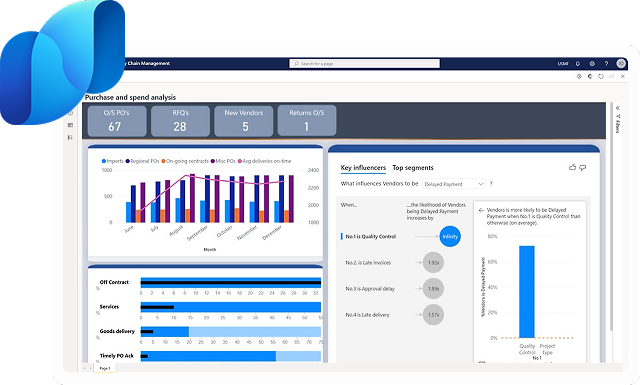Click the RFQ's 28 card

point(180,121)
